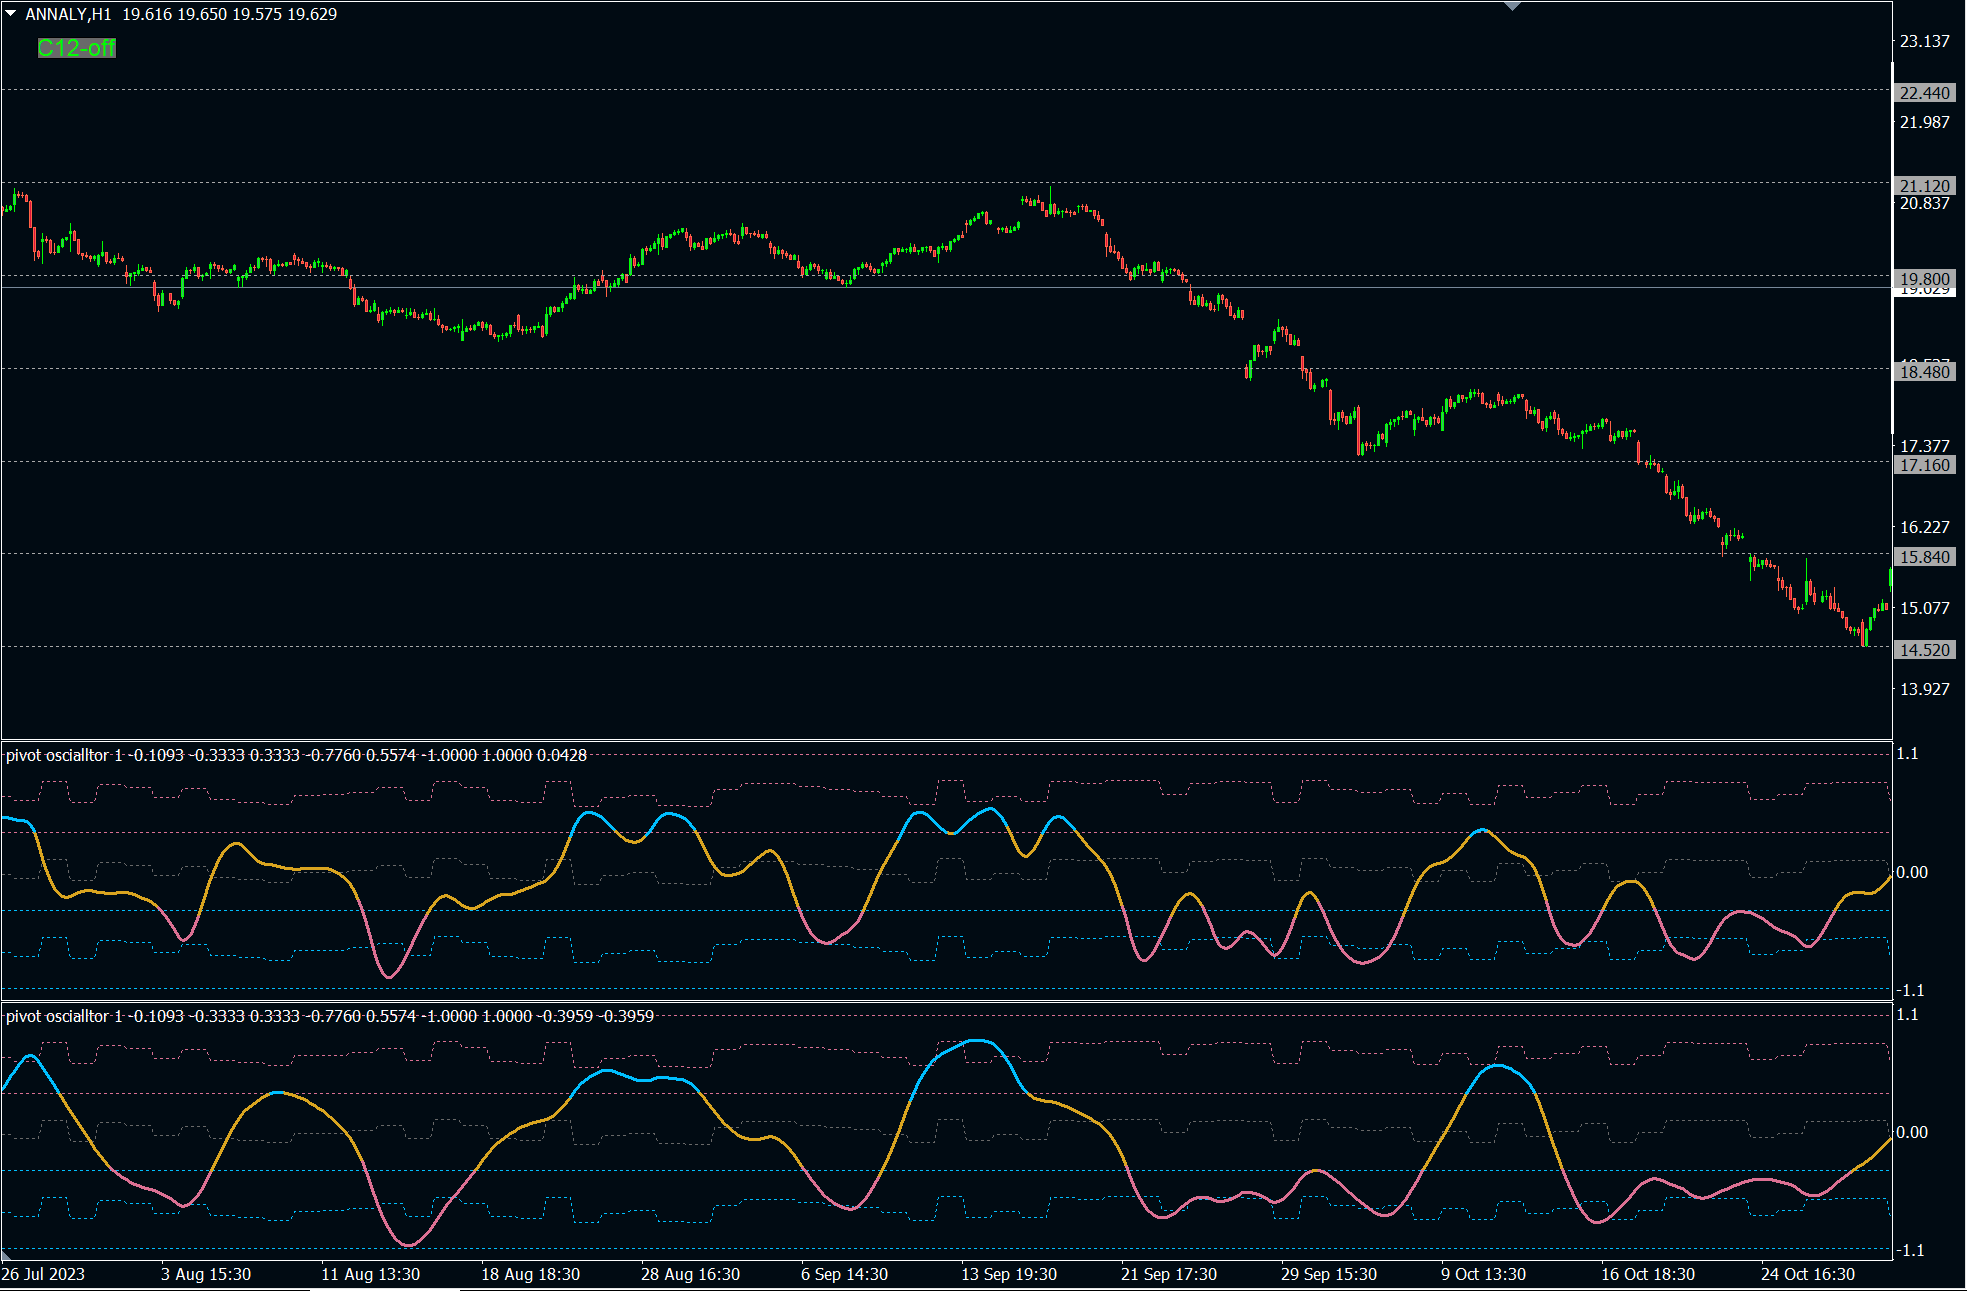Click the 15.840 price level tag

tap(1924, 557)
